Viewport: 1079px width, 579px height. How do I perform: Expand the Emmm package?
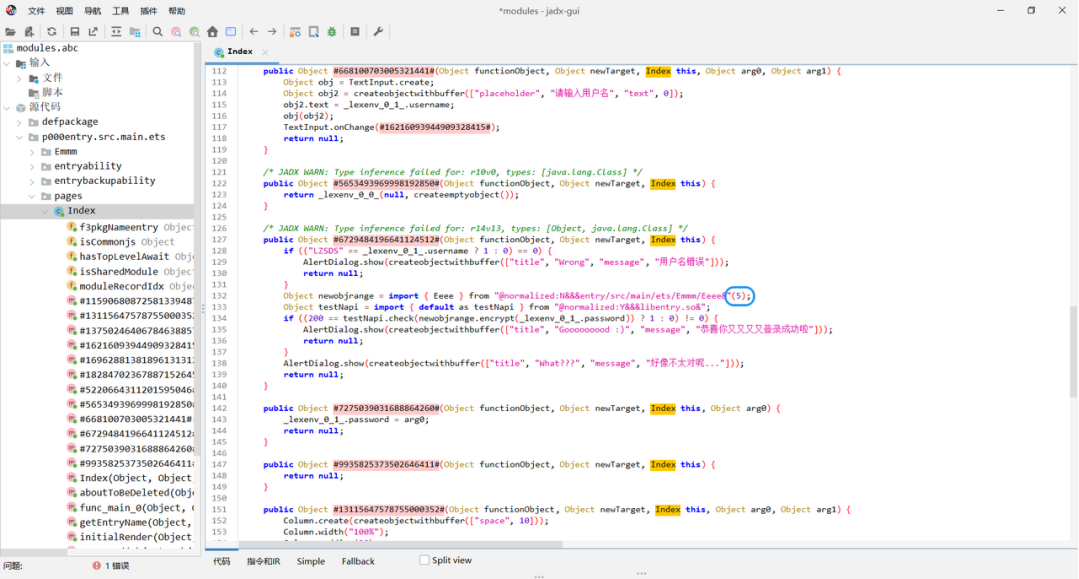tap(32, 151)
